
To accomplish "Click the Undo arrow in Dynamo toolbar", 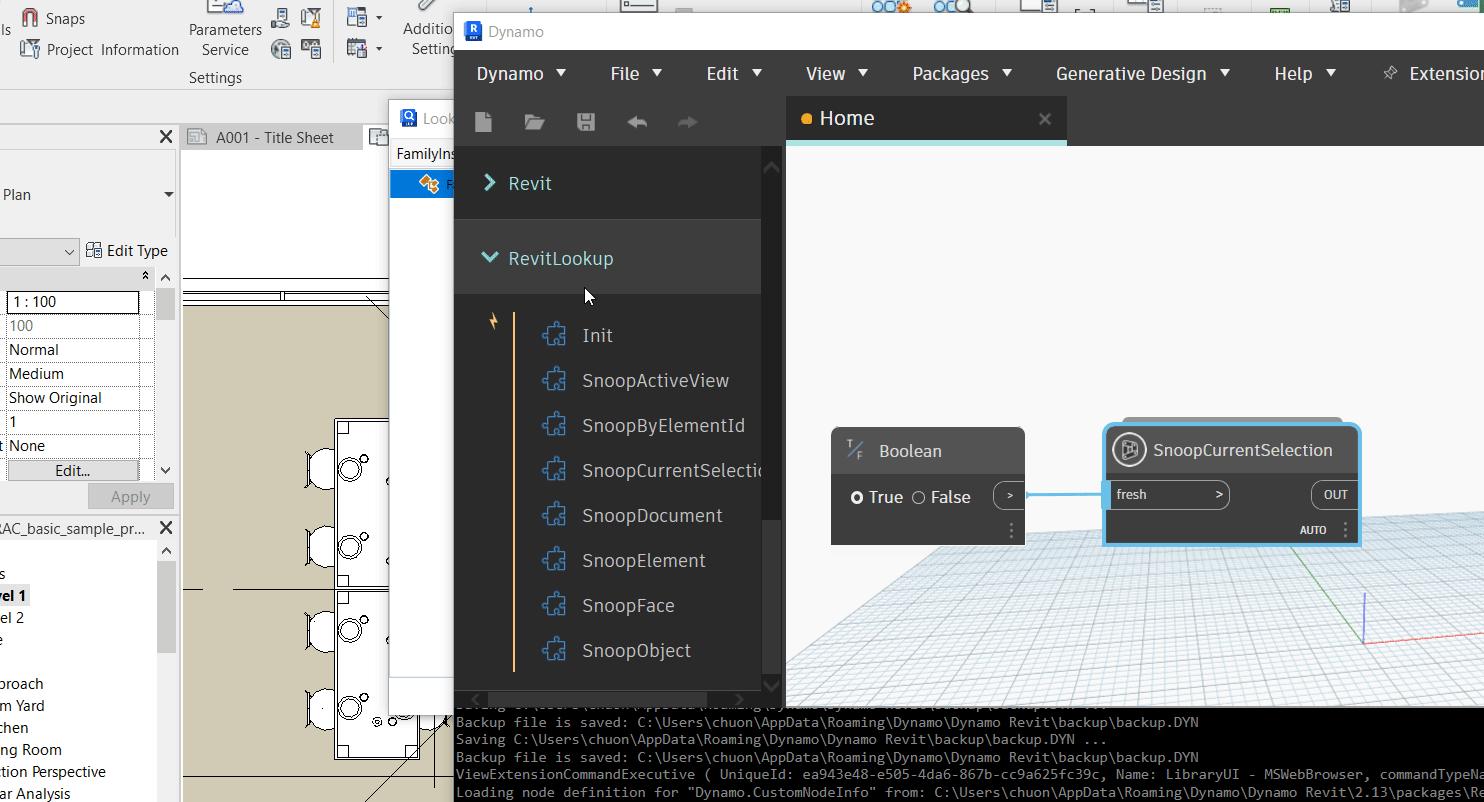I will click(x=637, y=122).
